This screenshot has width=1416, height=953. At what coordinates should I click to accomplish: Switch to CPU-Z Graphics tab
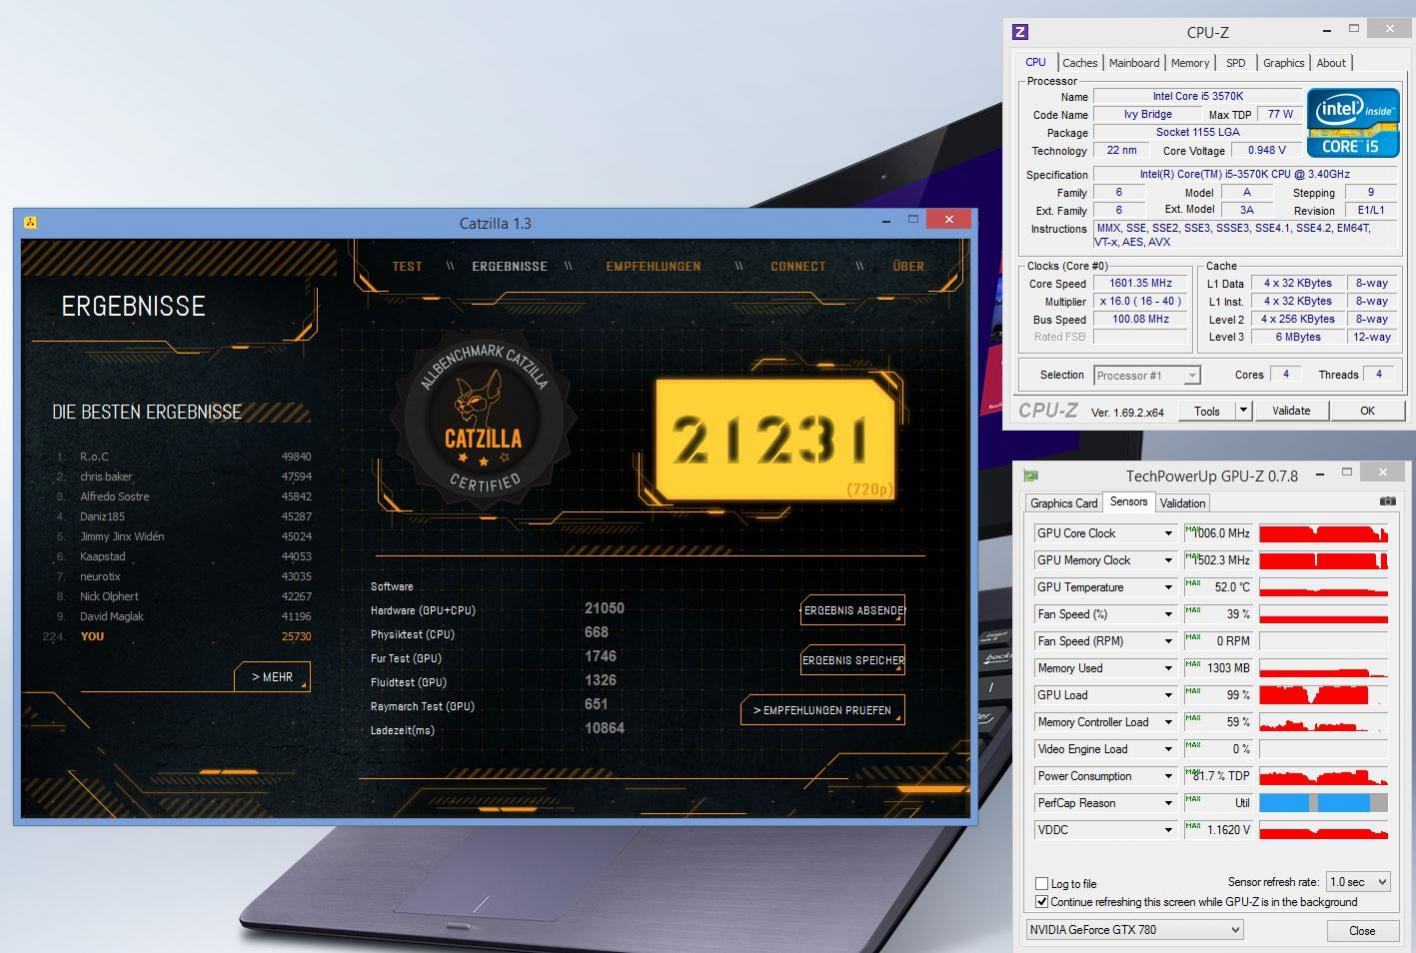tap(1283, 62)
